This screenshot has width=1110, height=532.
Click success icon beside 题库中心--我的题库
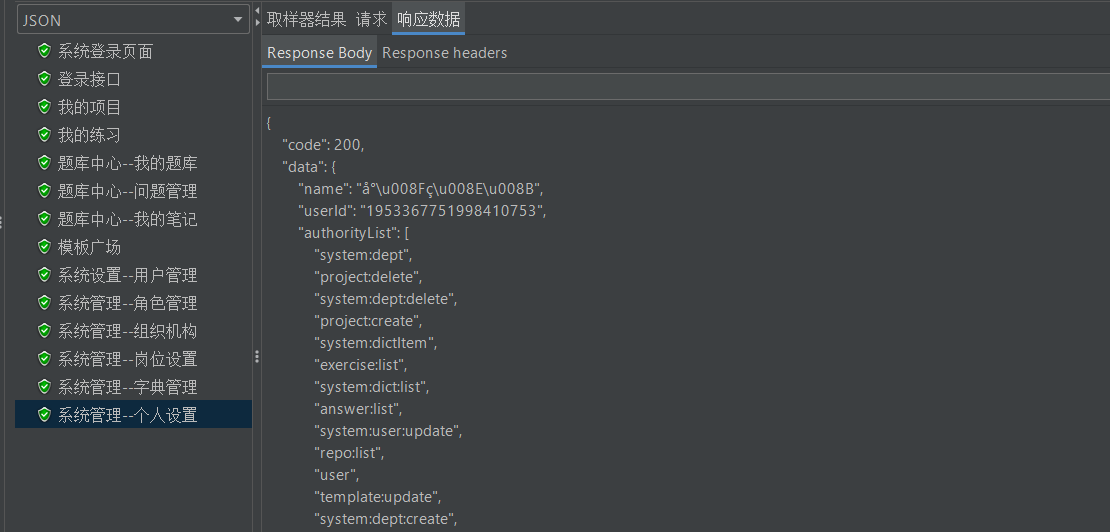click(45, 163)
